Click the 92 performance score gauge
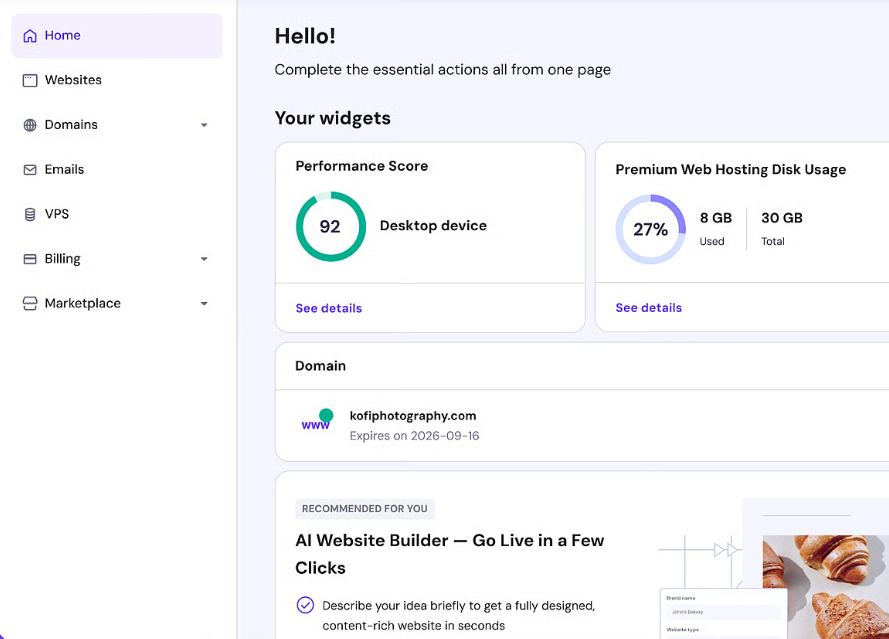The image size is (889, 639). click(330, 227)
